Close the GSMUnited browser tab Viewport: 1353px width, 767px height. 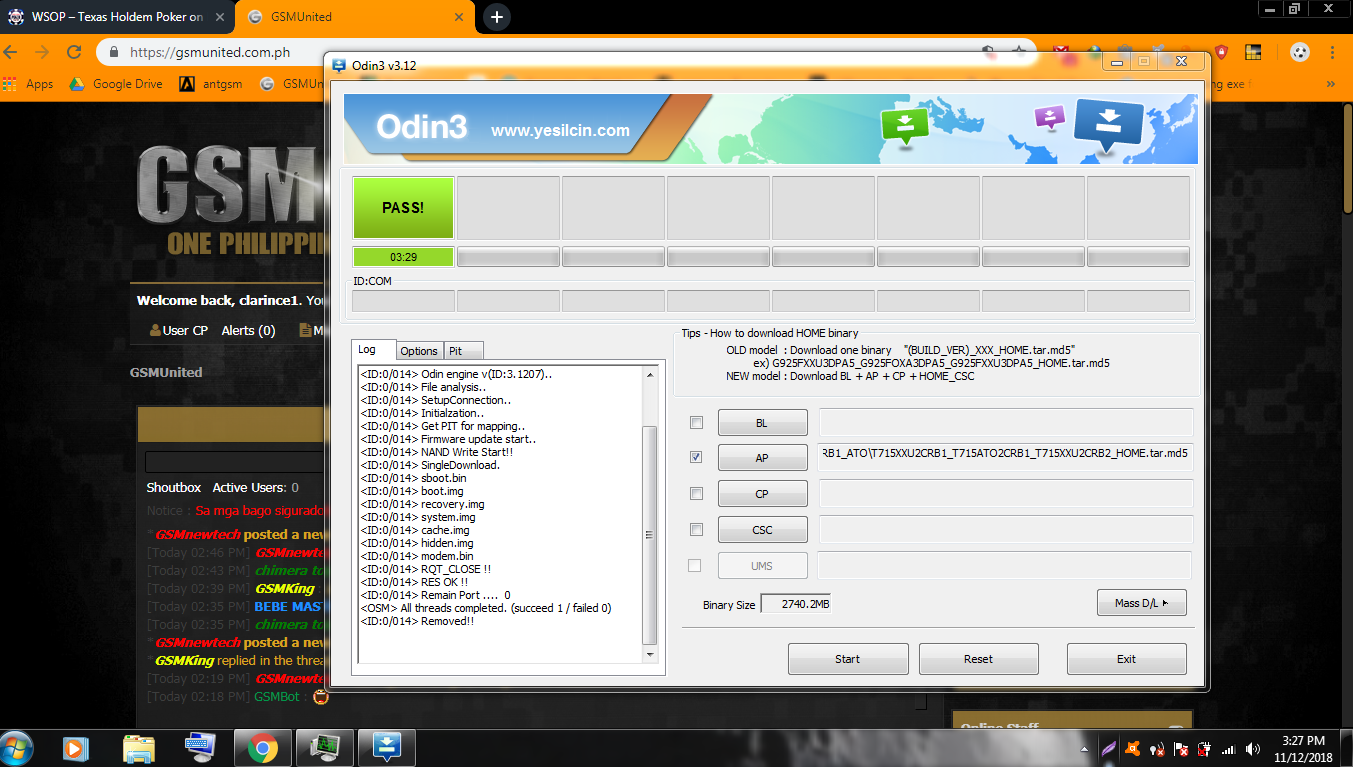[x=458, y=17]
